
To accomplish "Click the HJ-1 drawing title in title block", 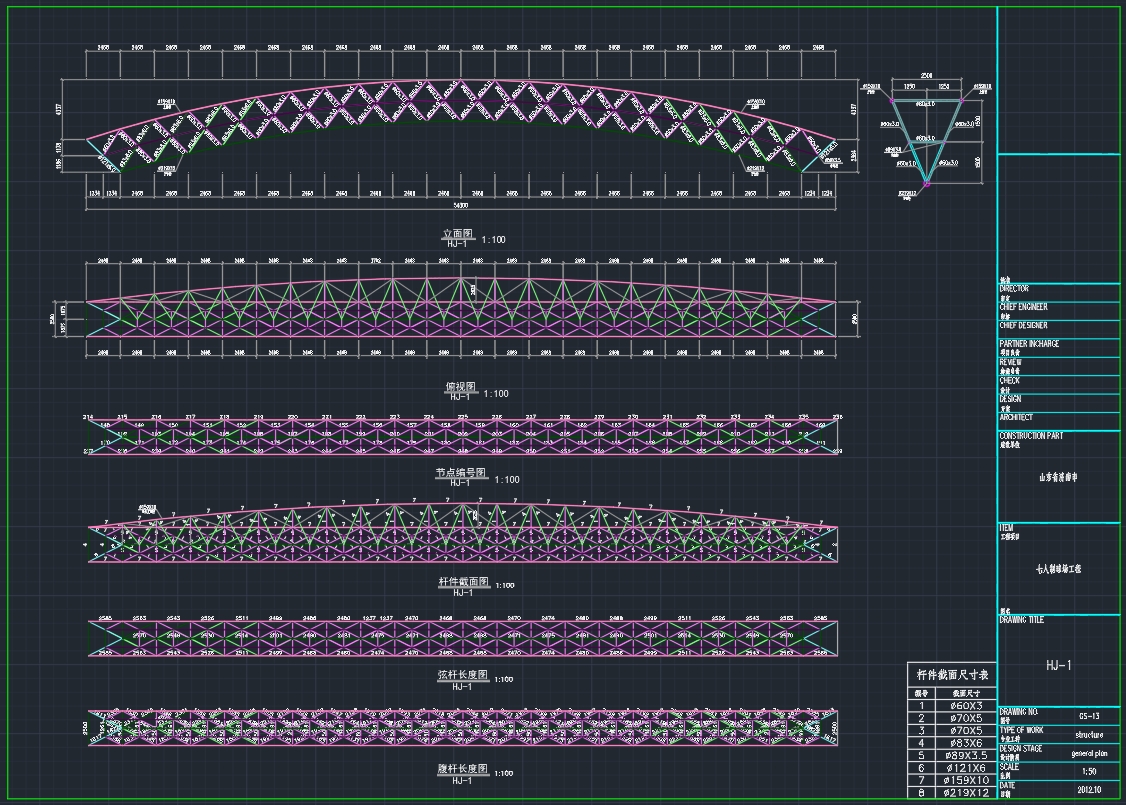I will [x=1058, y=665].
